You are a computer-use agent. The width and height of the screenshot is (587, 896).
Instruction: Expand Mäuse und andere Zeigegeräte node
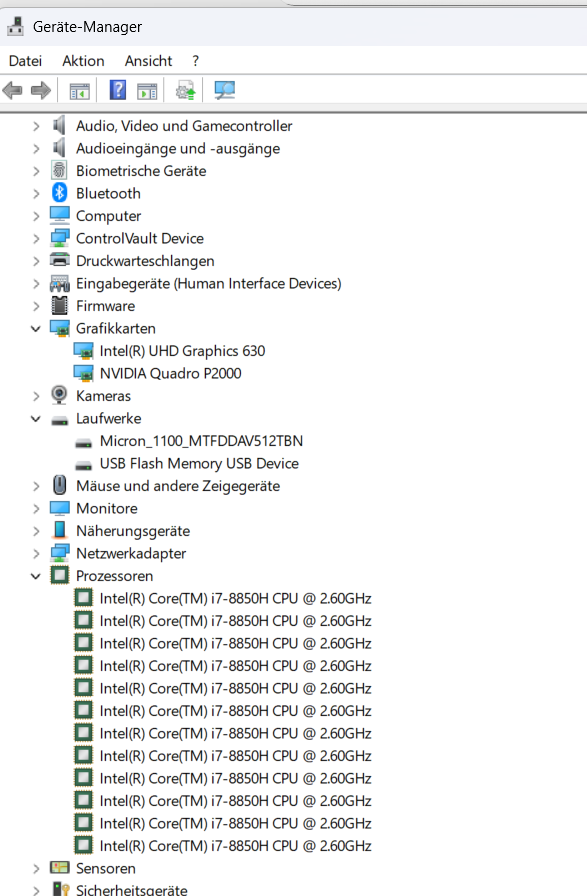(x=36, y=486)
